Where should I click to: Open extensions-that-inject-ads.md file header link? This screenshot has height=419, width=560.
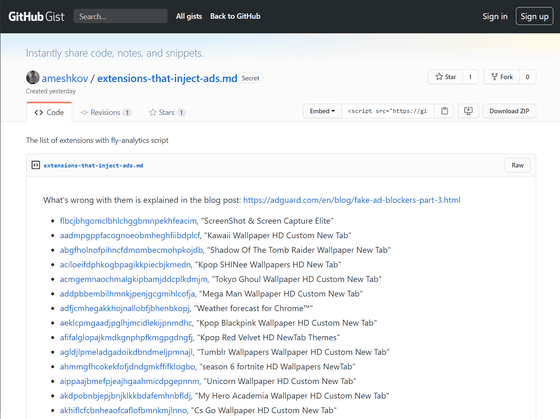[93, 165]
